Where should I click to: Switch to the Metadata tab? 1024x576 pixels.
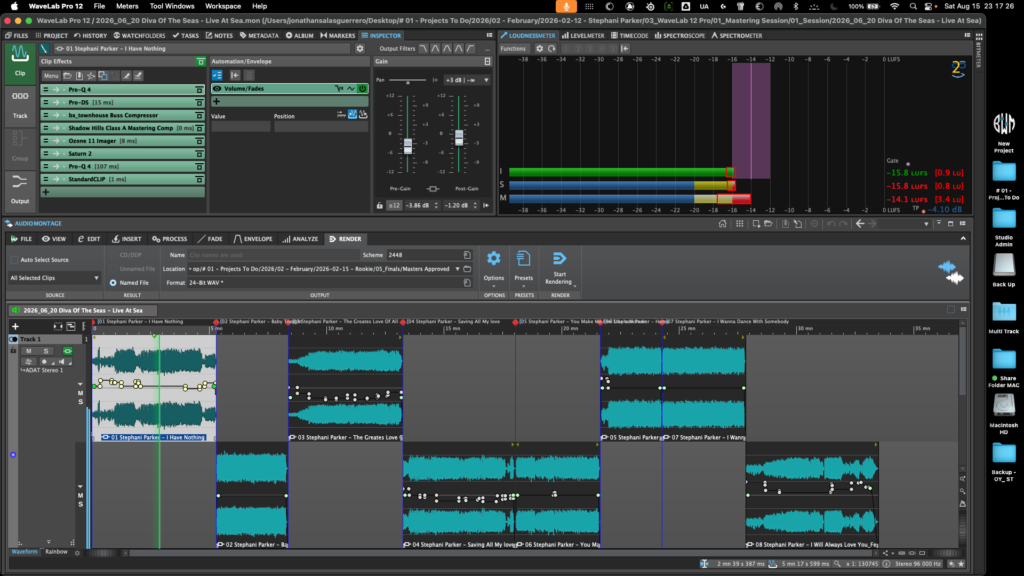click(259, 35)
